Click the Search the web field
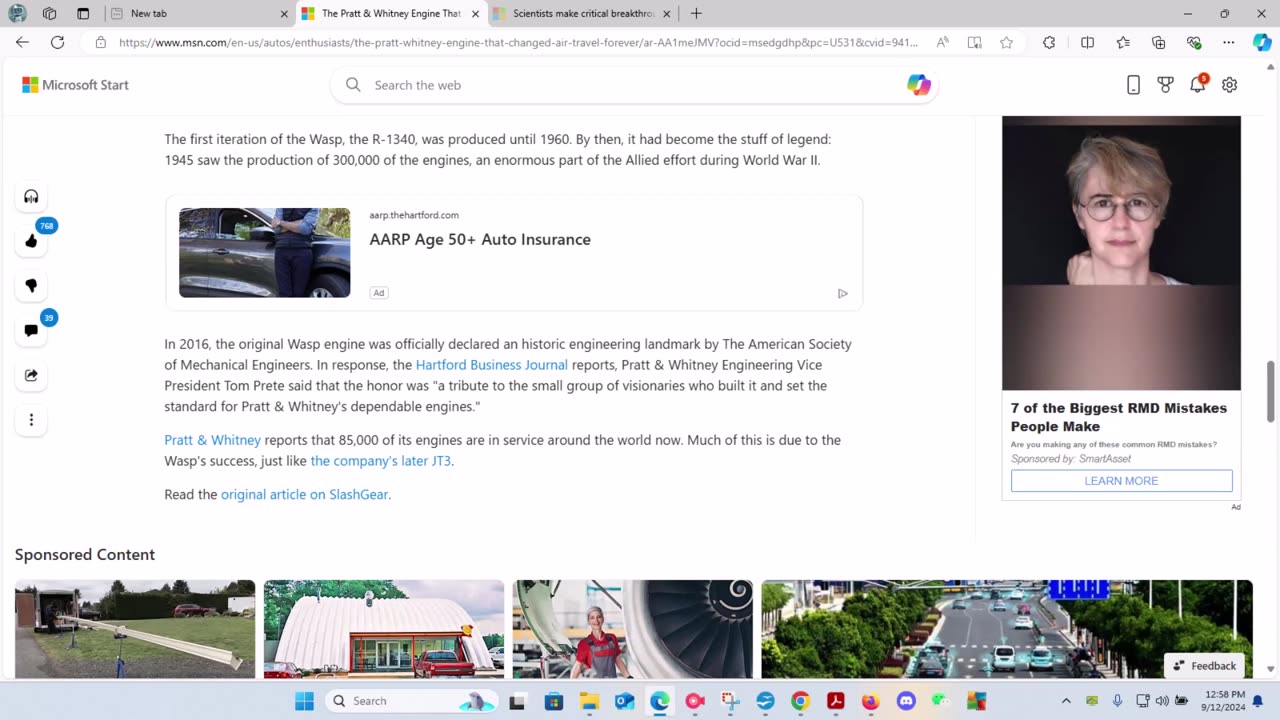The height and width of the screenshot is (720, 1280). point(634,85)
